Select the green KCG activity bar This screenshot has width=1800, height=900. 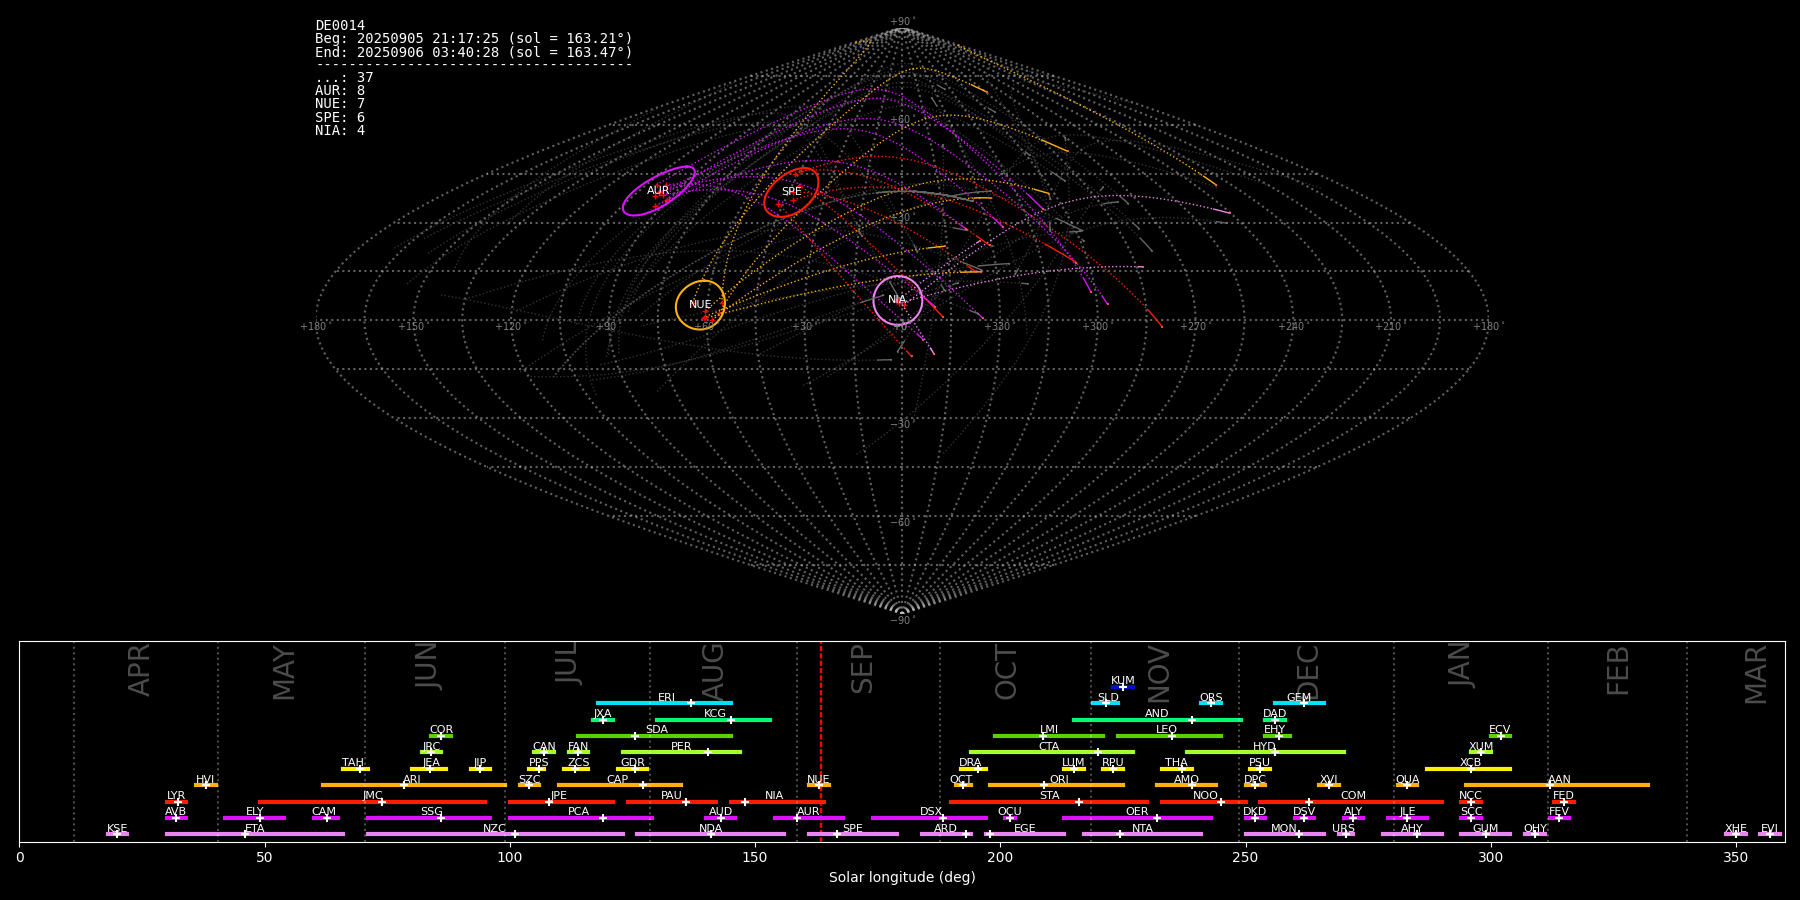pos(713,719)
